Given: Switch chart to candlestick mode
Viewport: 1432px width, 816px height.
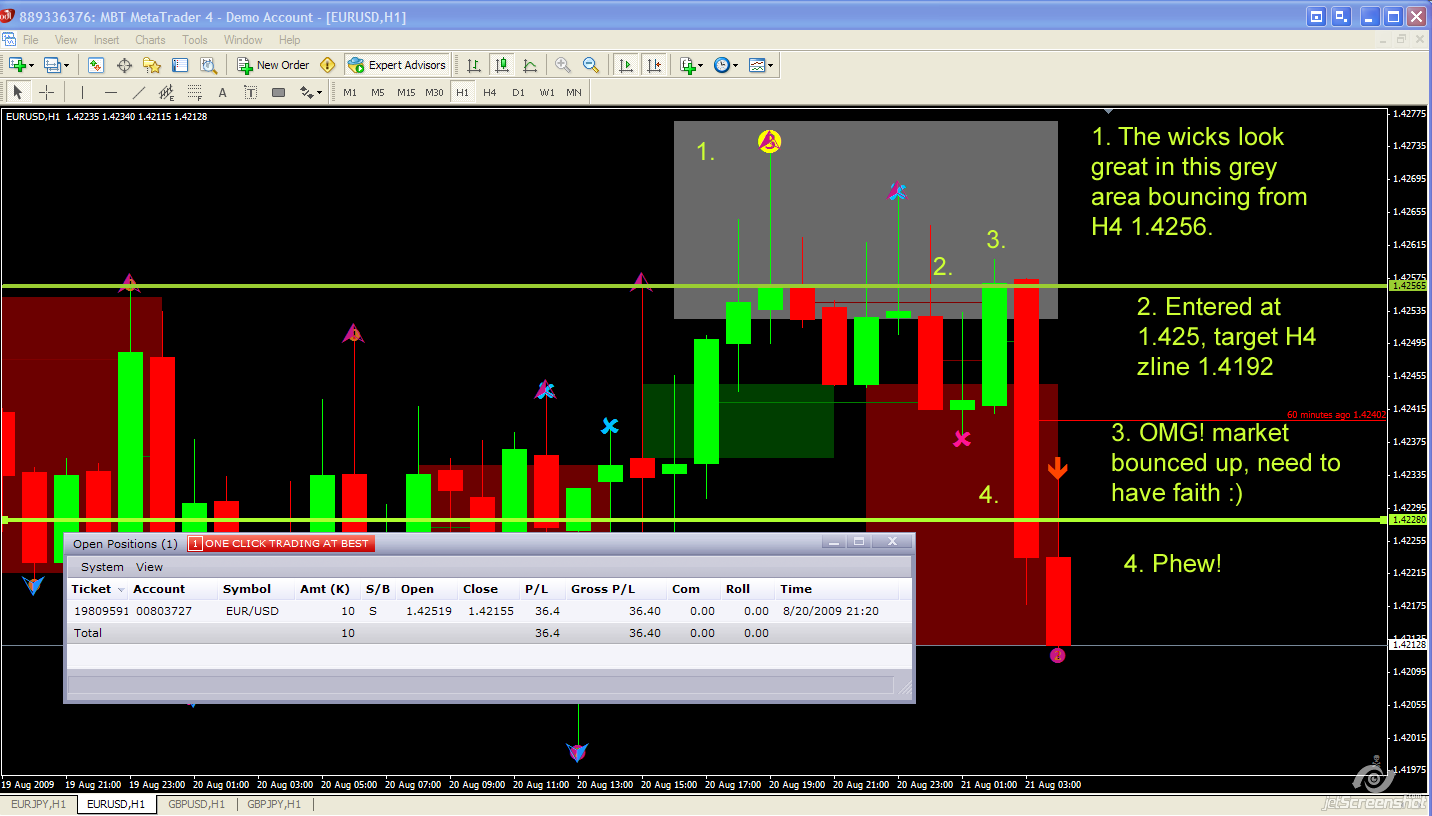Looking at the screenshot, I should 502,65.
